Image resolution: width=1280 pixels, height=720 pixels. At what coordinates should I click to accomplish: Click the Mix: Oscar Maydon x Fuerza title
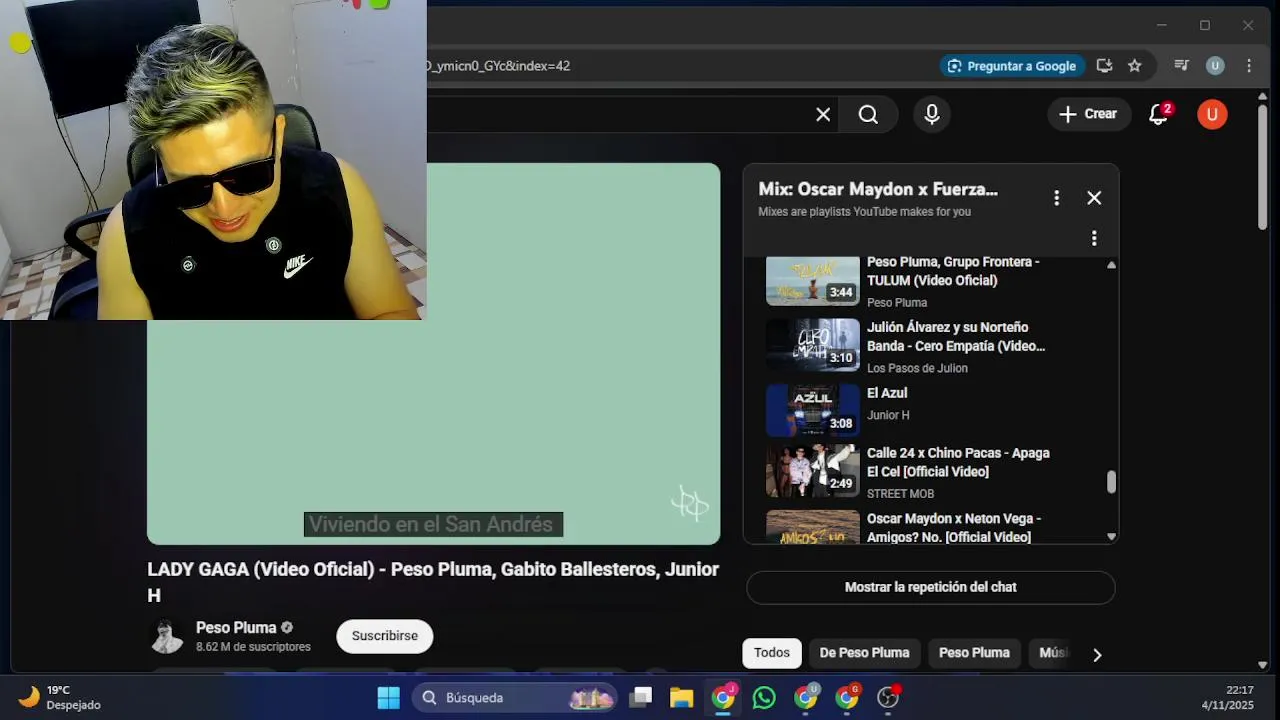(x=878, y=189)
